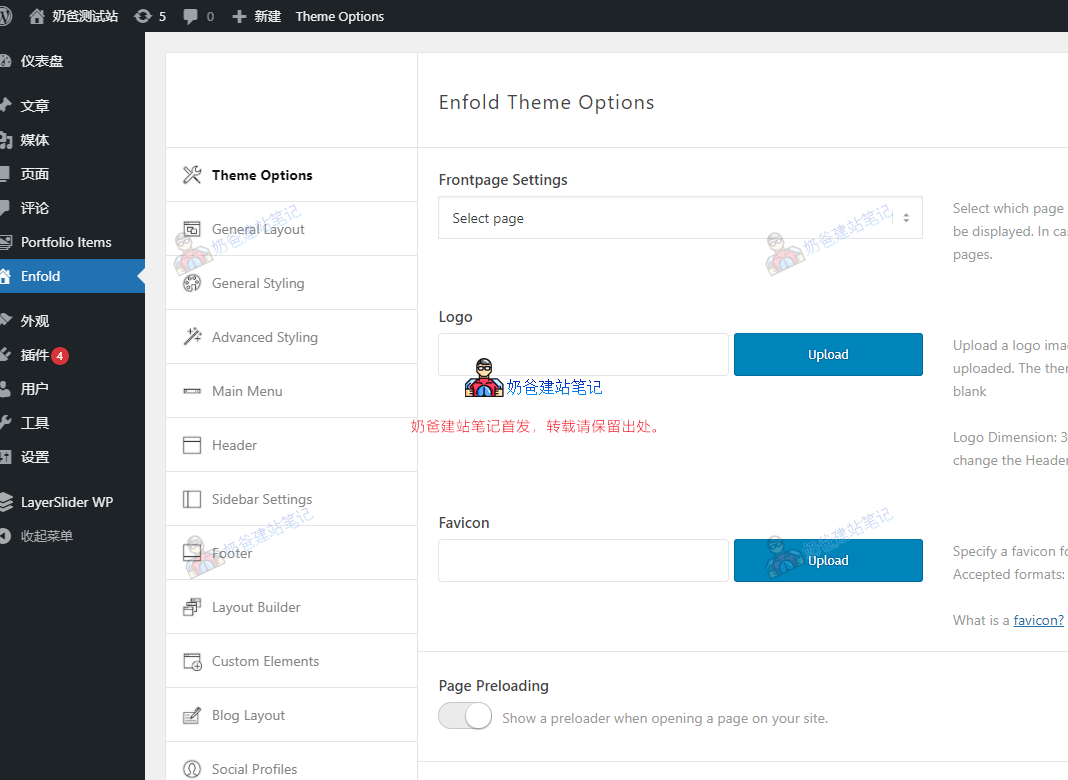
Task: Open the Frontpage Settings Select page dropdown
Action: click(680, 218)
